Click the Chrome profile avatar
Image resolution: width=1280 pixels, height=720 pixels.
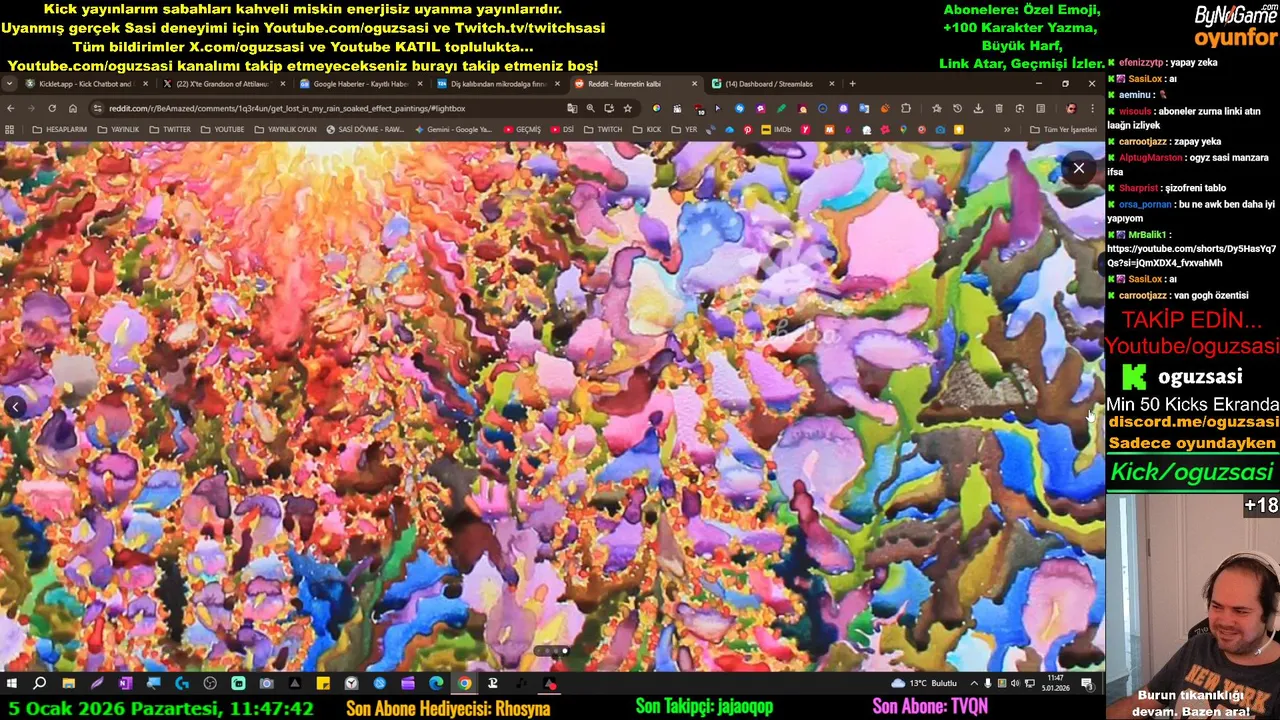coord(1071,108)
